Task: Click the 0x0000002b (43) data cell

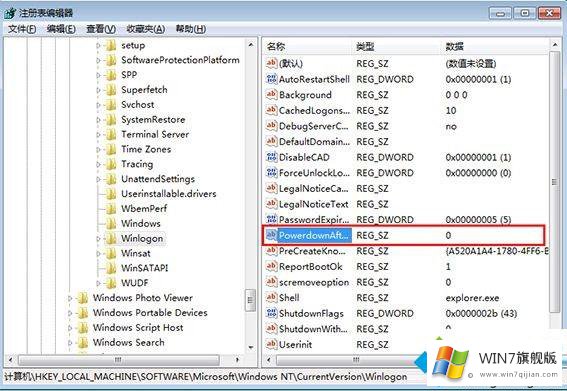Action: pyautogui.click(x=481, y=314)
